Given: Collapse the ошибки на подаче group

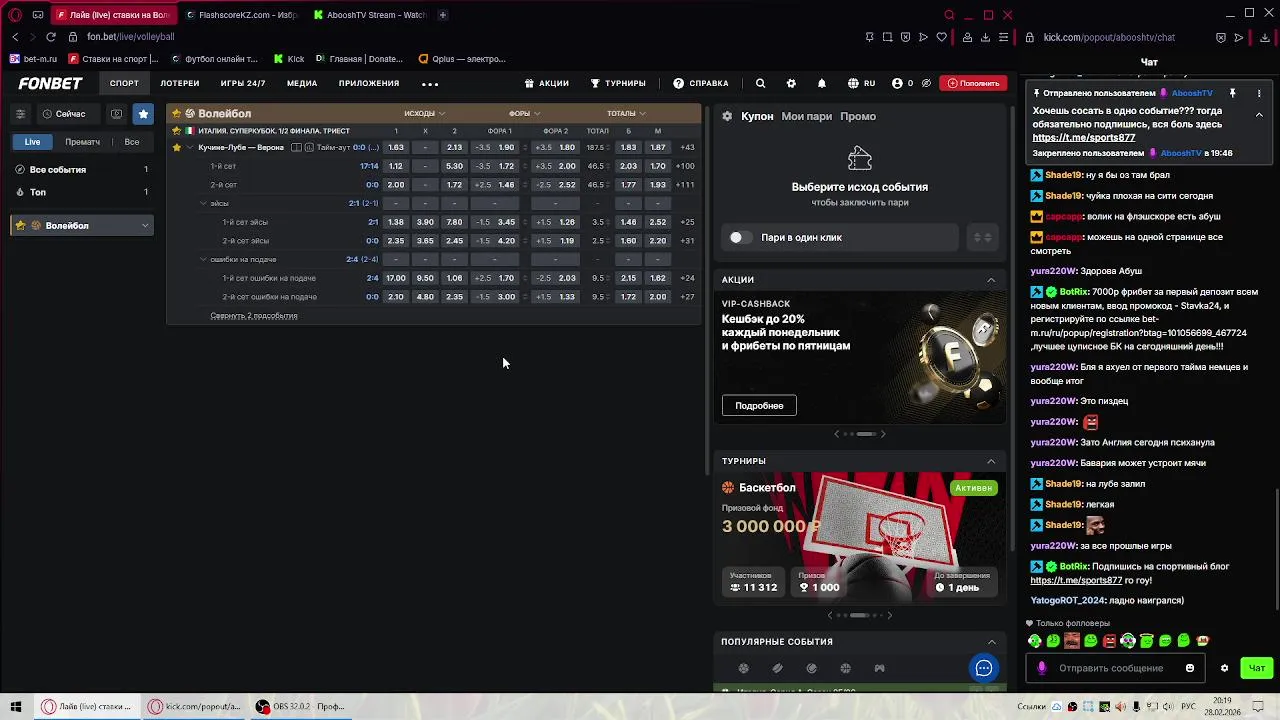Looking at the screenshot, I should pos(203,259).
